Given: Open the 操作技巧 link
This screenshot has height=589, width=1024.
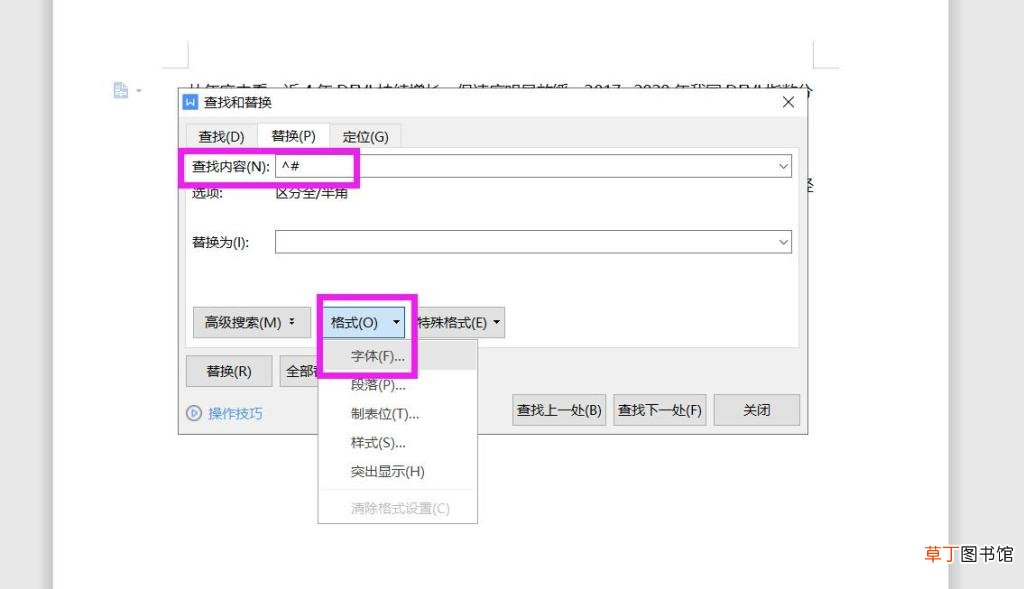Looking at the screenshot, I should pyautogui.click(x=235, y=413).
